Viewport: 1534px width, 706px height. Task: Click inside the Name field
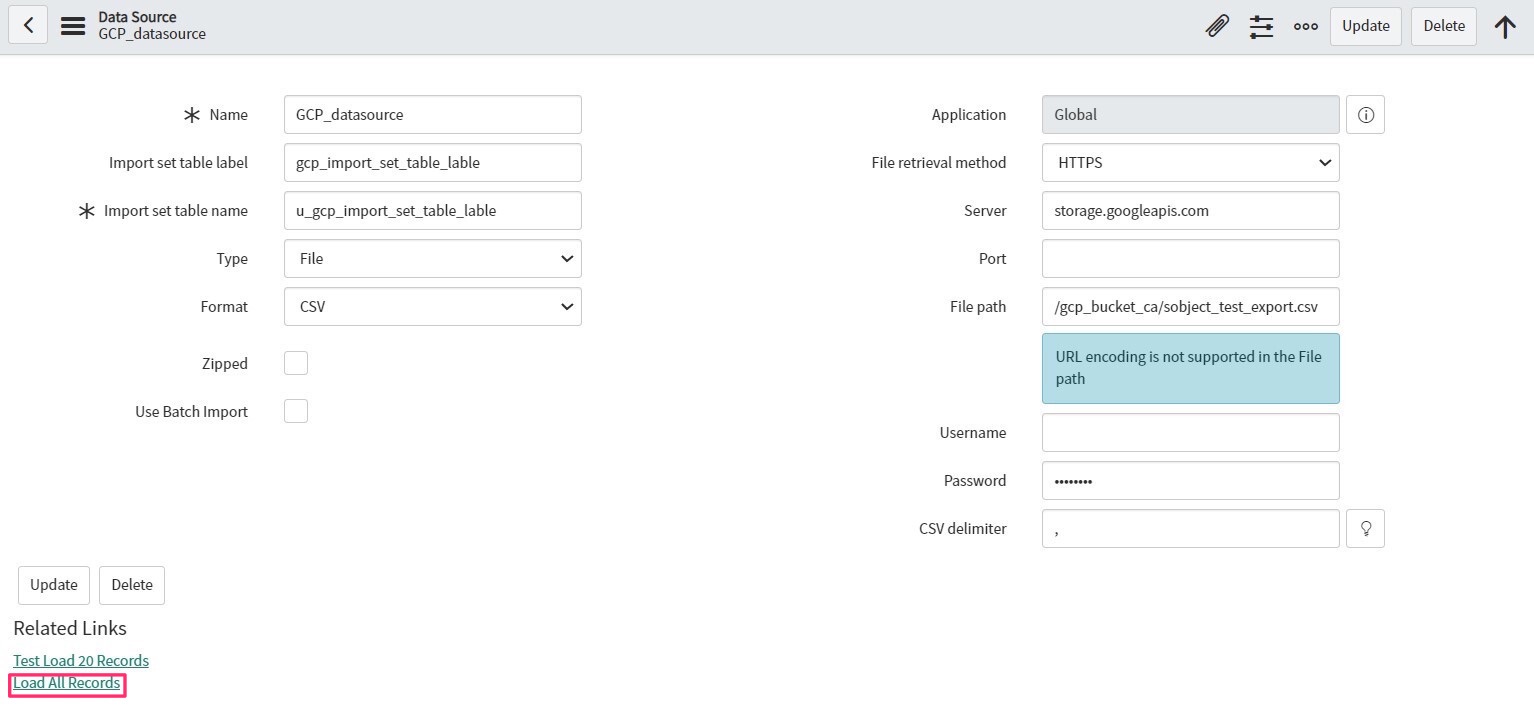point(432,114)
